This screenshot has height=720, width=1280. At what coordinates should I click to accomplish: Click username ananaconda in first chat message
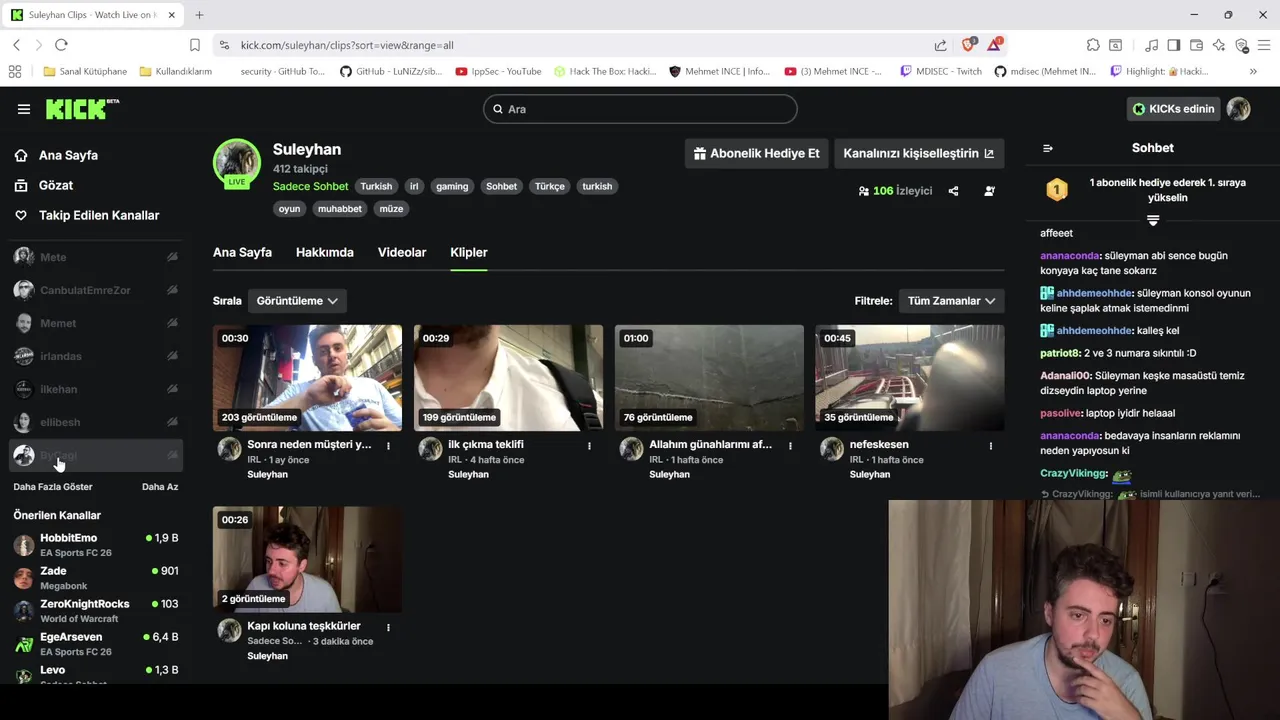1070,256
